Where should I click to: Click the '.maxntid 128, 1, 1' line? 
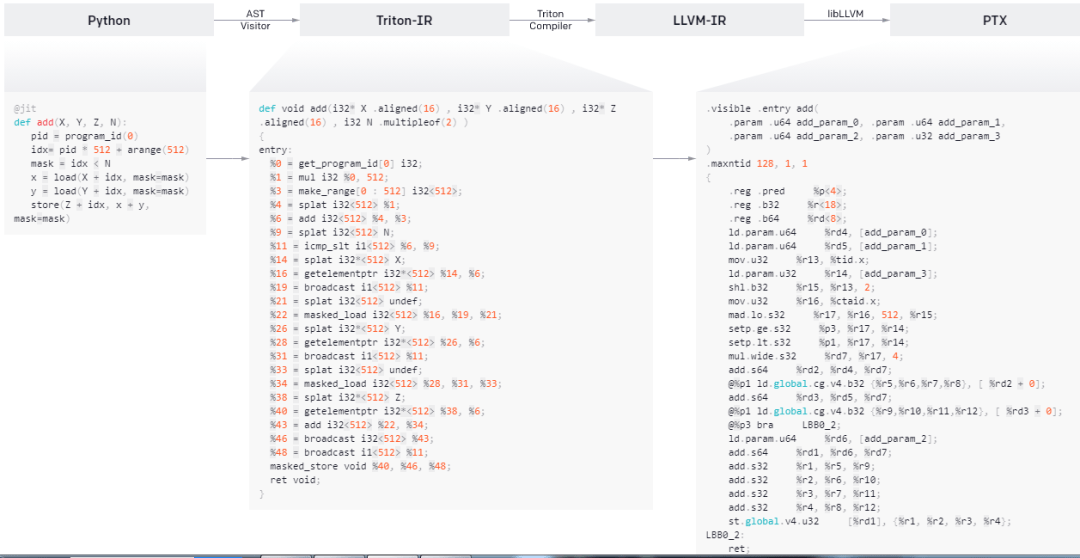pyautogui.click(x=757, y=164)
